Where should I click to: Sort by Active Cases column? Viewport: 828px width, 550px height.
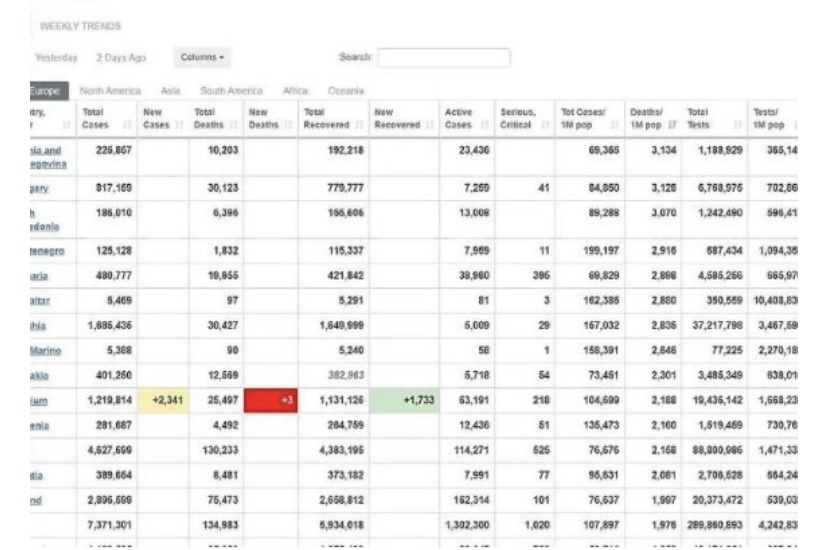pos(460,119)
